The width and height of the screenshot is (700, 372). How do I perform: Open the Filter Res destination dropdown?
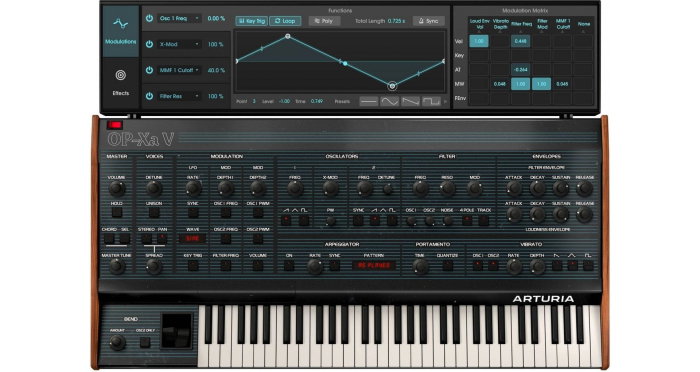click(179, 96)
